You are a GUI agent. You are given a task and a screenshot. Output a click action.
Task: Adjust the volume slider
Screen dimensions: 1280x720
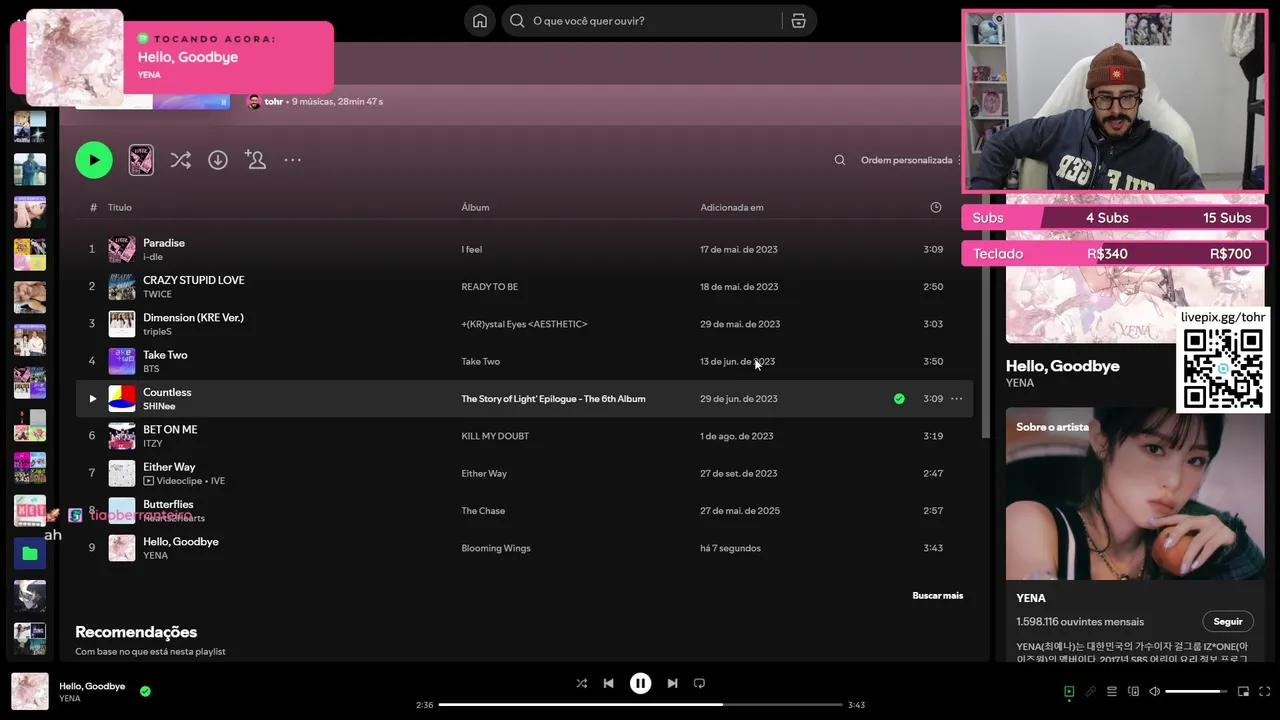[x=1196, y=691]
